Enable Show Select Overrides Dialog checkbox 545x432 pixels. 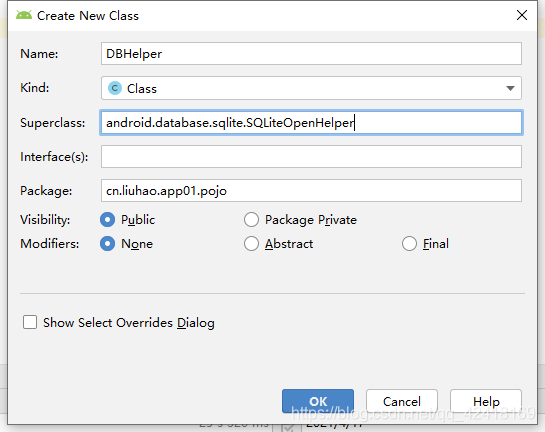pos(30,322)
